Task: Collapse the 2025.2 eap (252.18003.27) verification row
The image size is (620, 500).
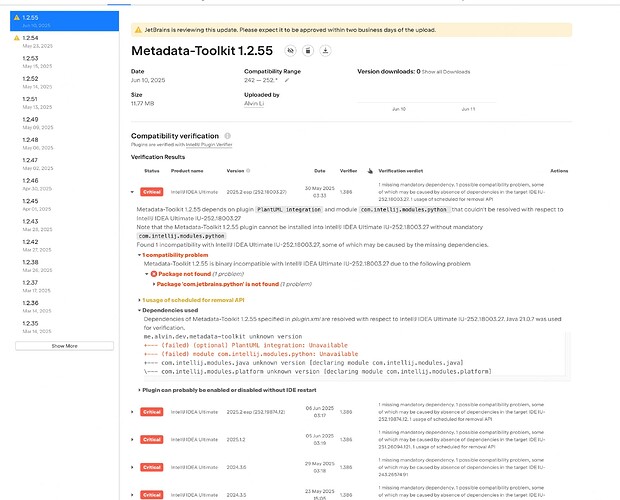Action: click(132, 192)
